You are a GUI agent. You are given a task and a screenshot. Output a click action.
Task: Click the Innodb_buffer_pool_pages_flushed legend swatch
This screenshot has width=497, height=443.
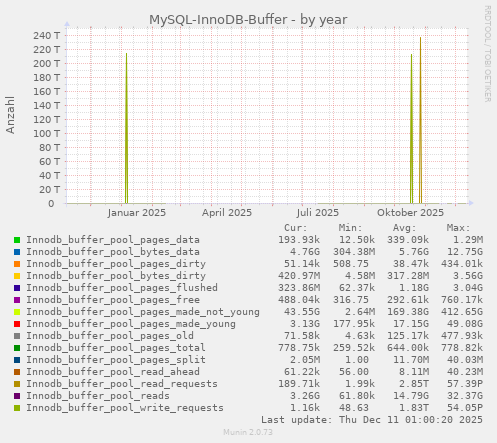pyautogui.click(x=17, y=288)
